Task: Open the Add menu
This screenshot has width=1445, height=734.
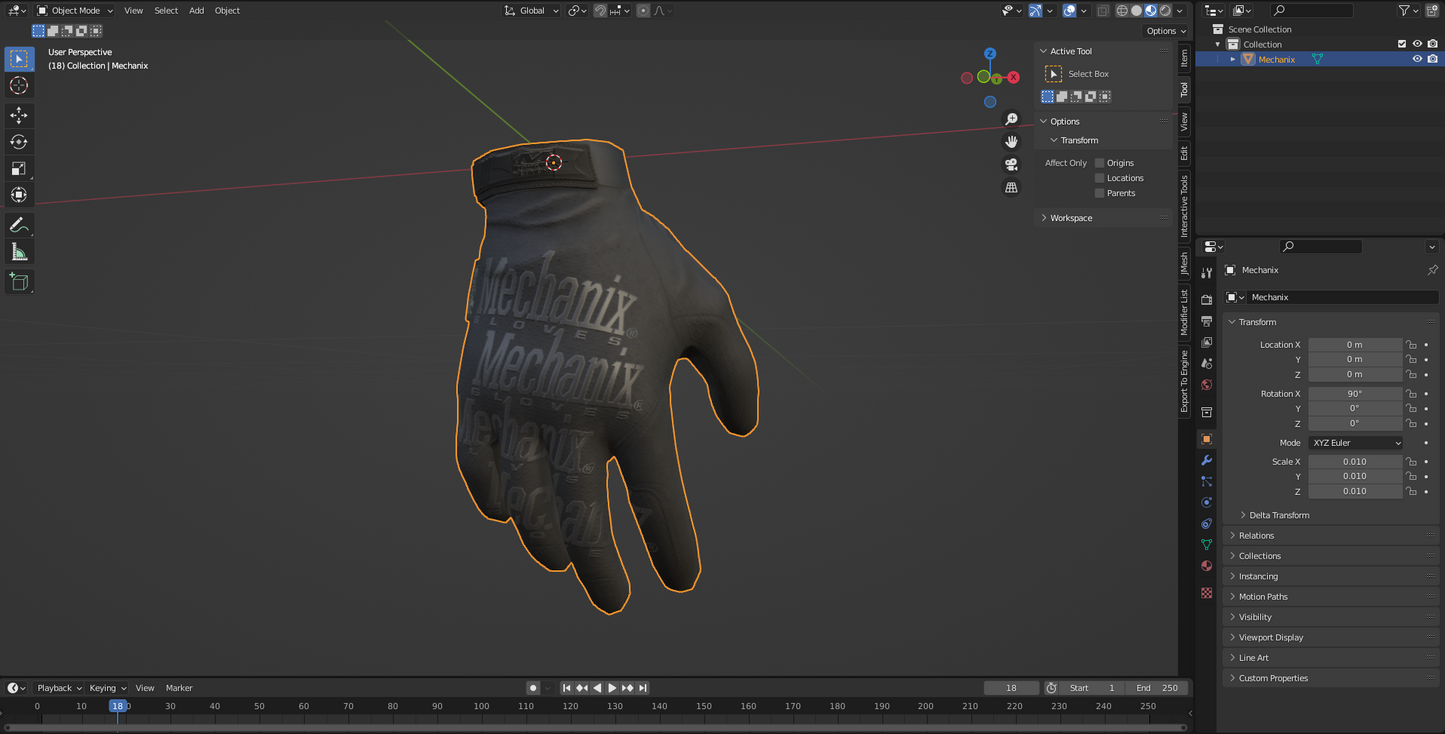Action: click(196, 10)
